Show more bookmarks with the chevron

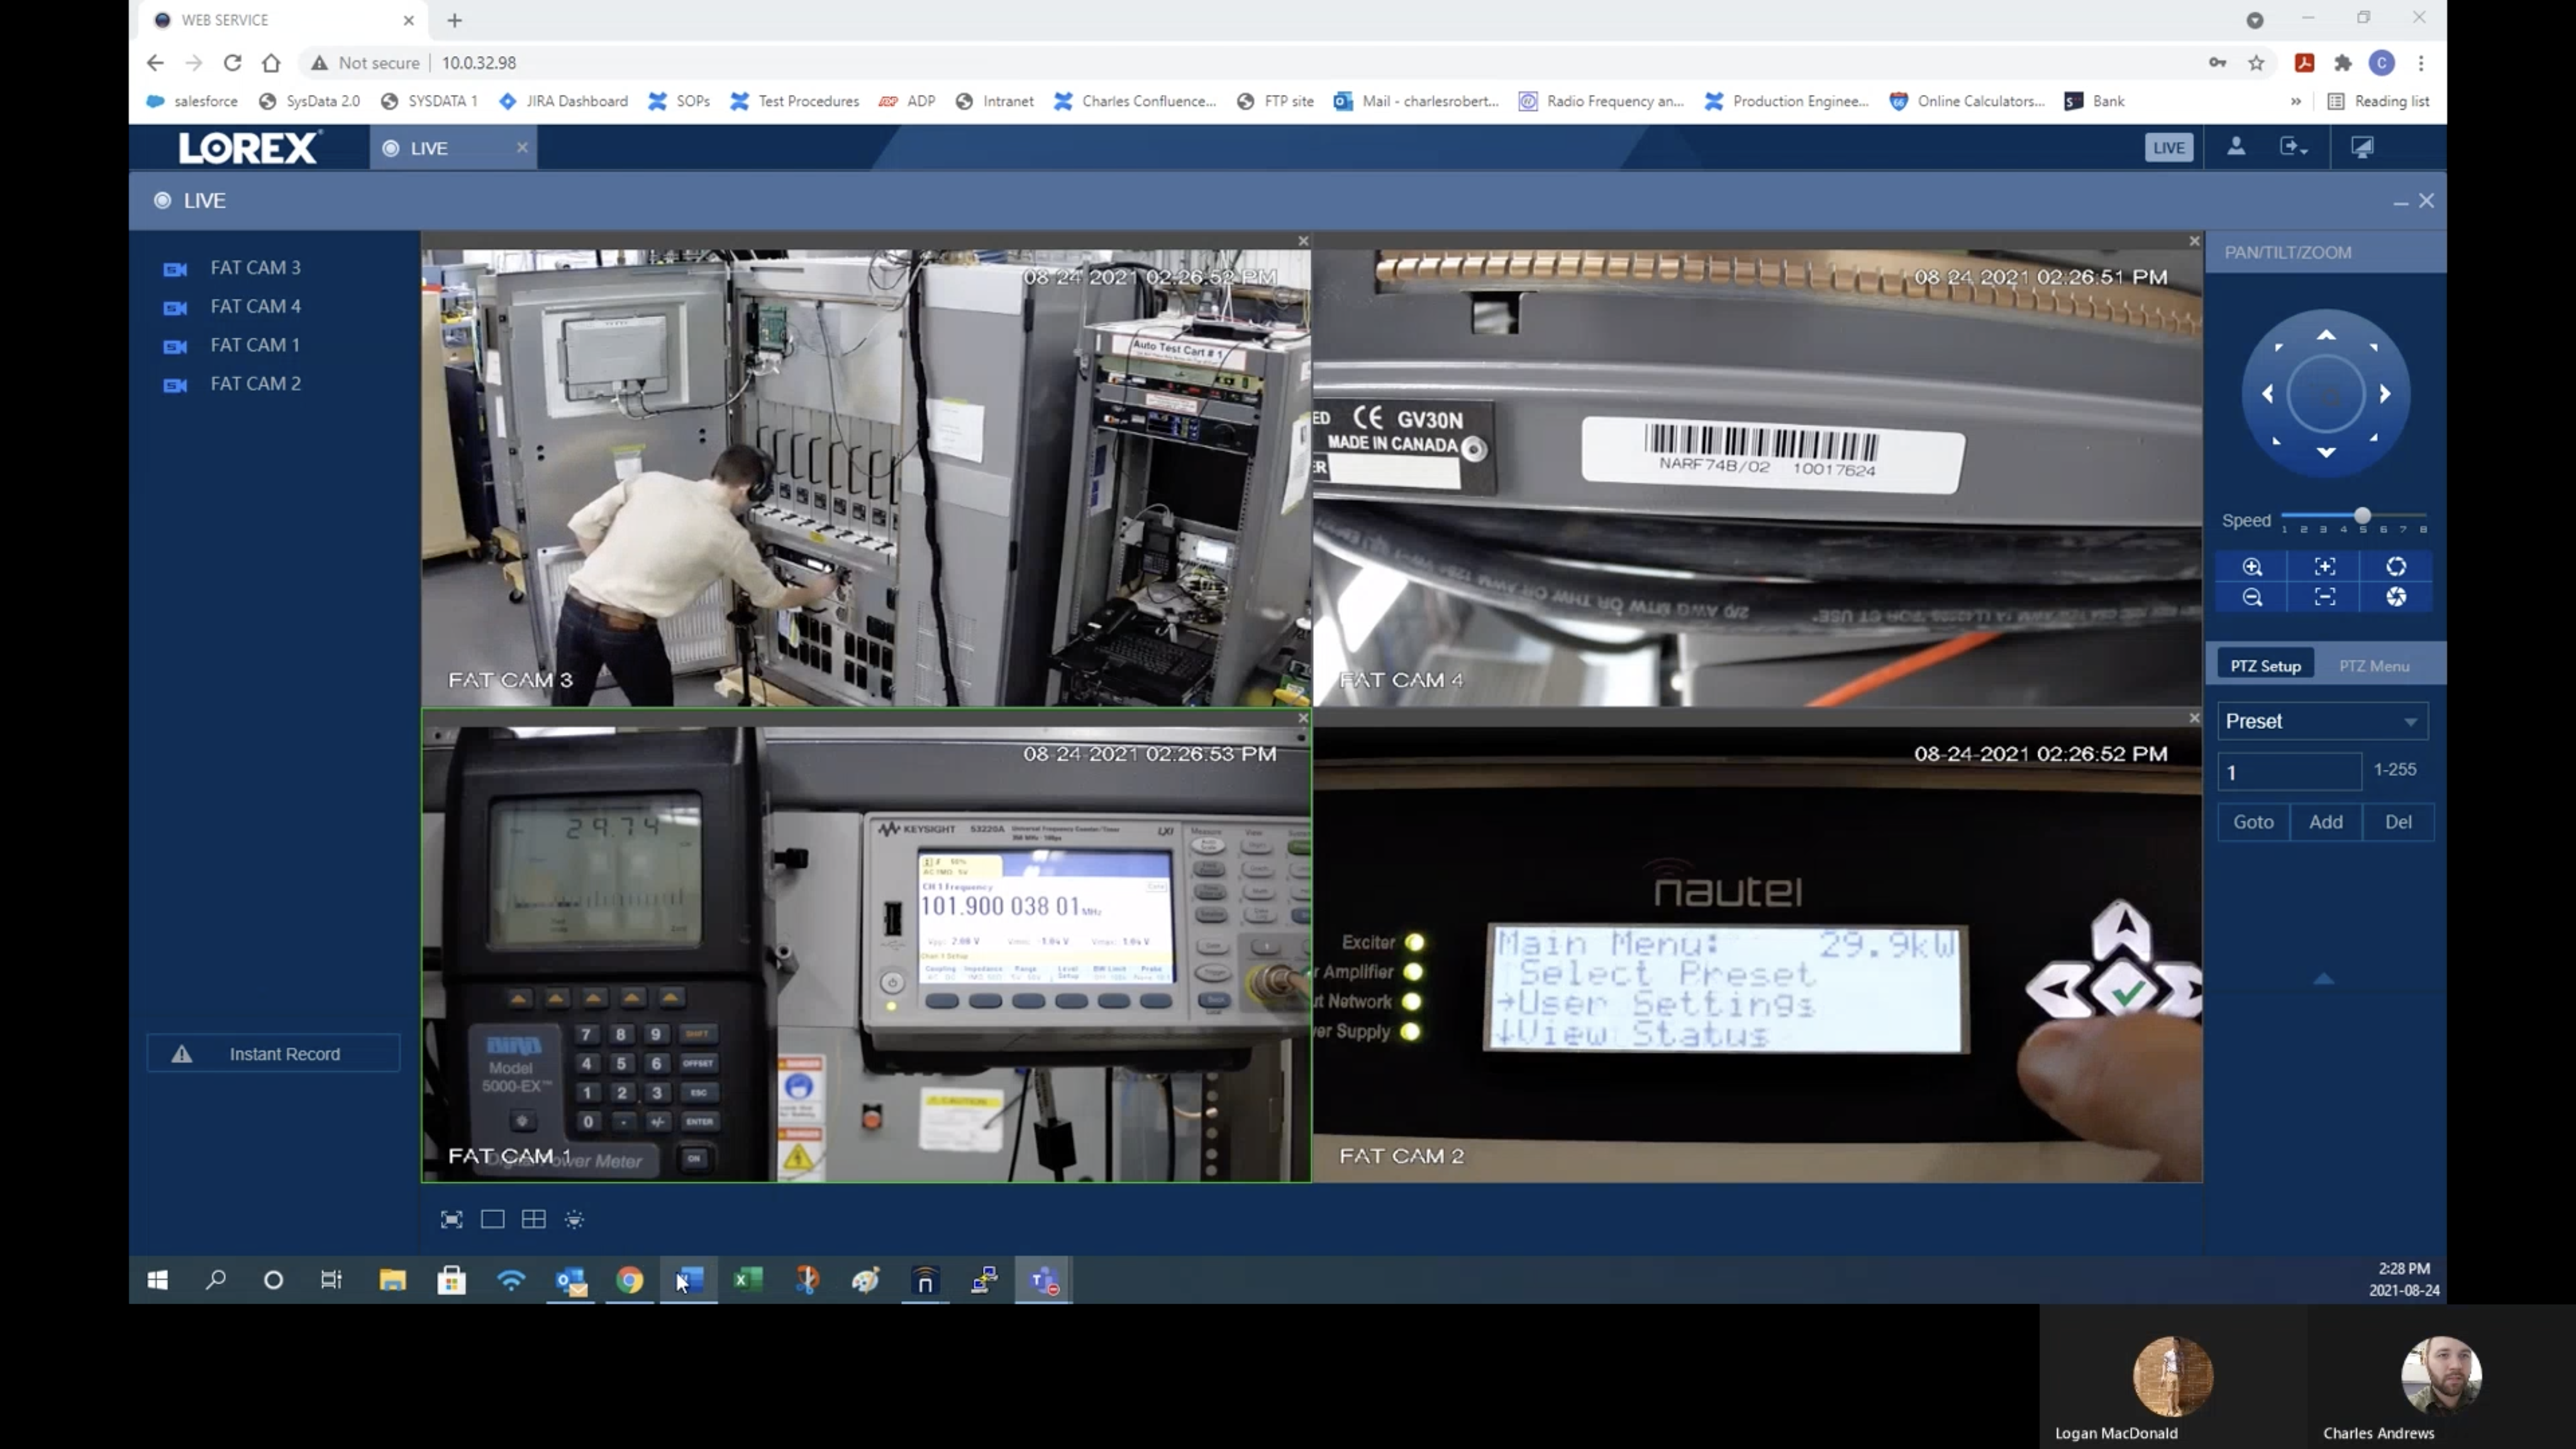click(x=2296, y=101)
